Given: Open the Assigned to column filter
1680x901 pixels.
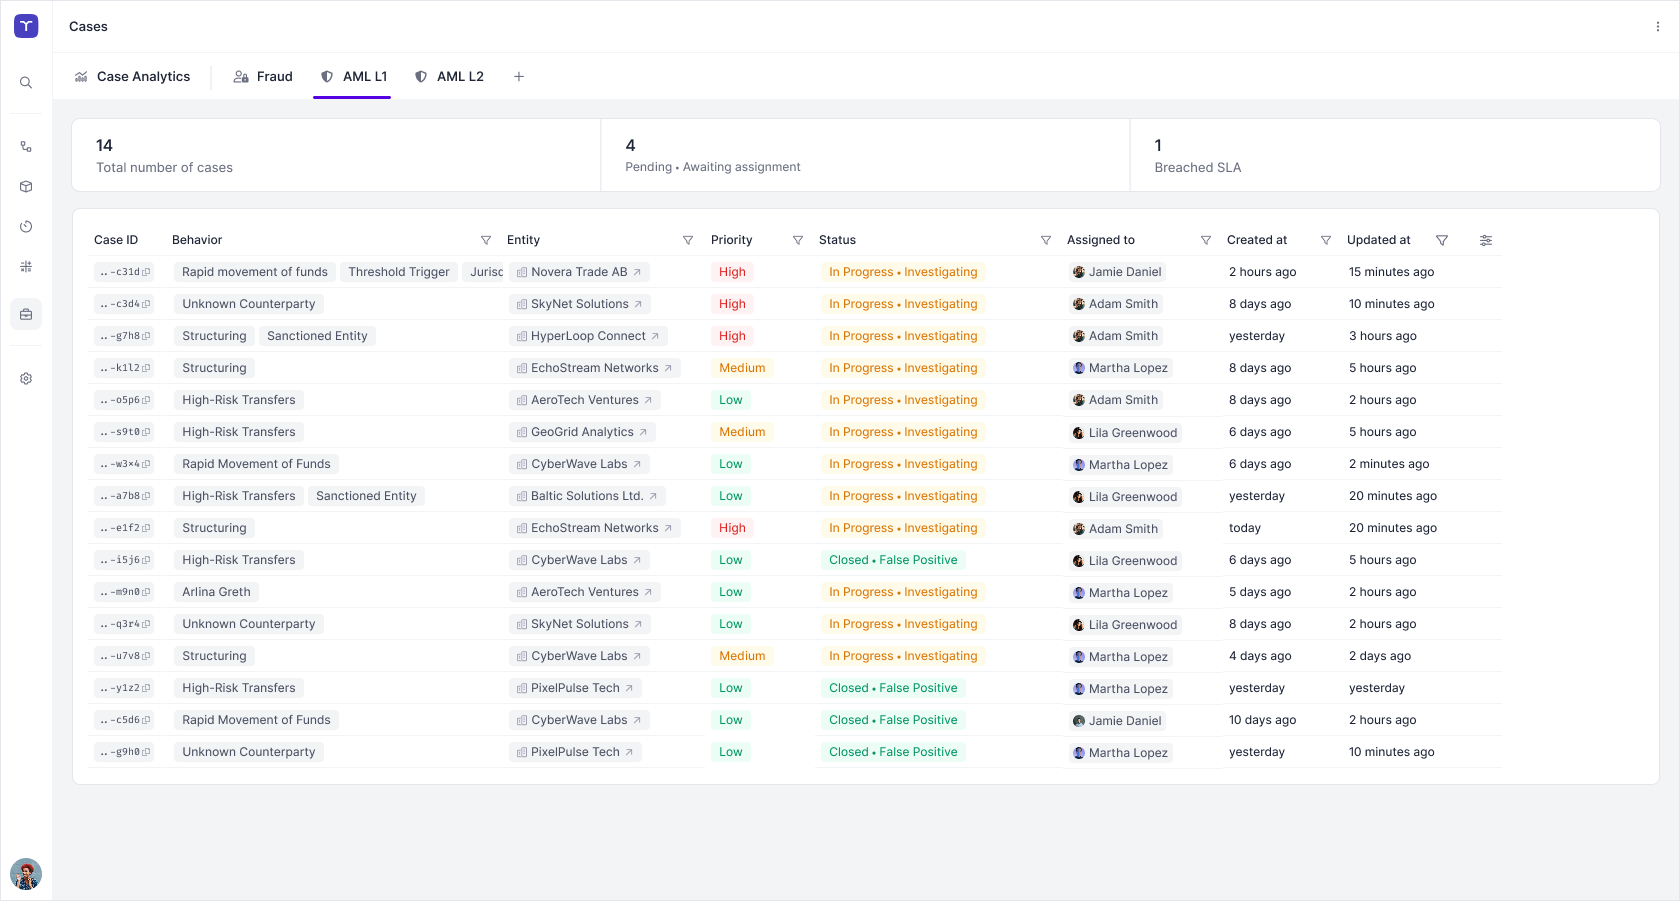Looking at the screenshot, I should 1206,240.
